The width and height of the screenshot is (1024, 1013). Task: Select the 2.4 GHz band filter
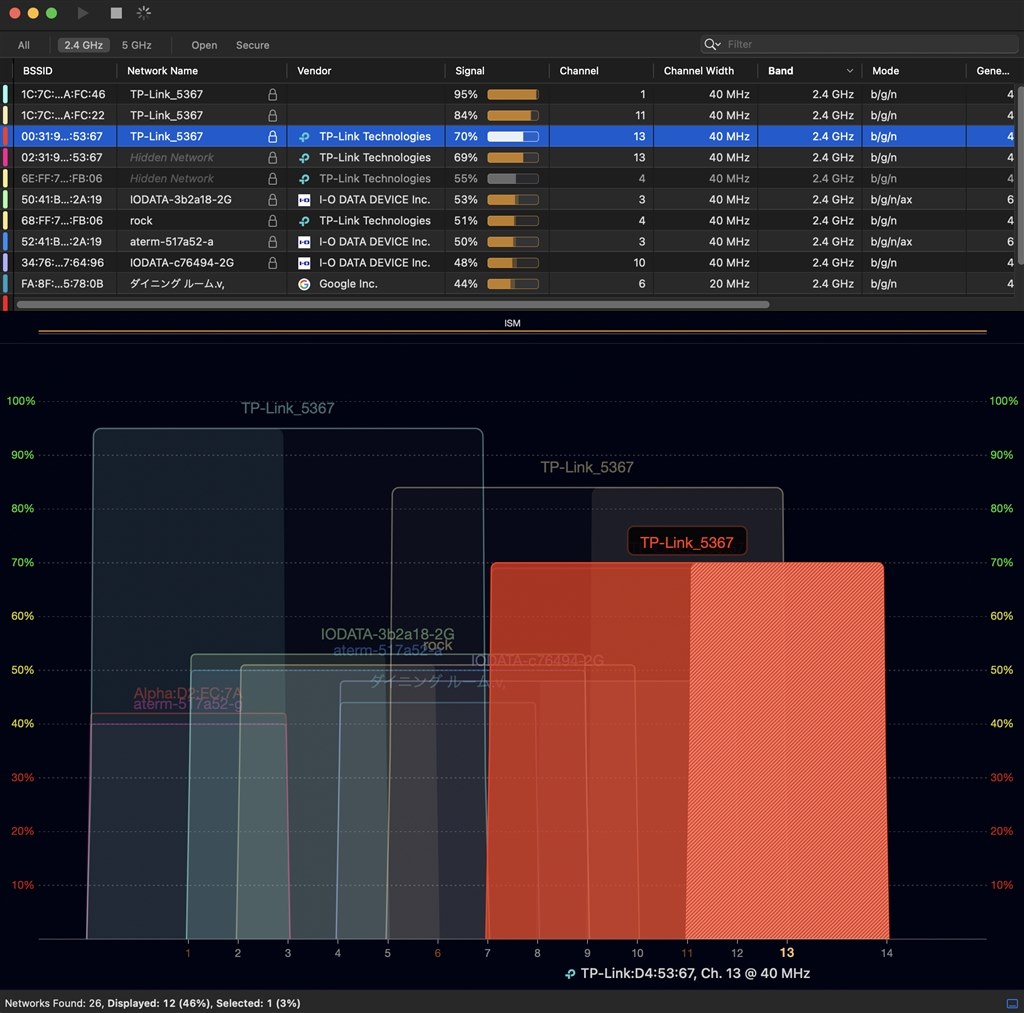pyautogui.click(x=84, y=45)
